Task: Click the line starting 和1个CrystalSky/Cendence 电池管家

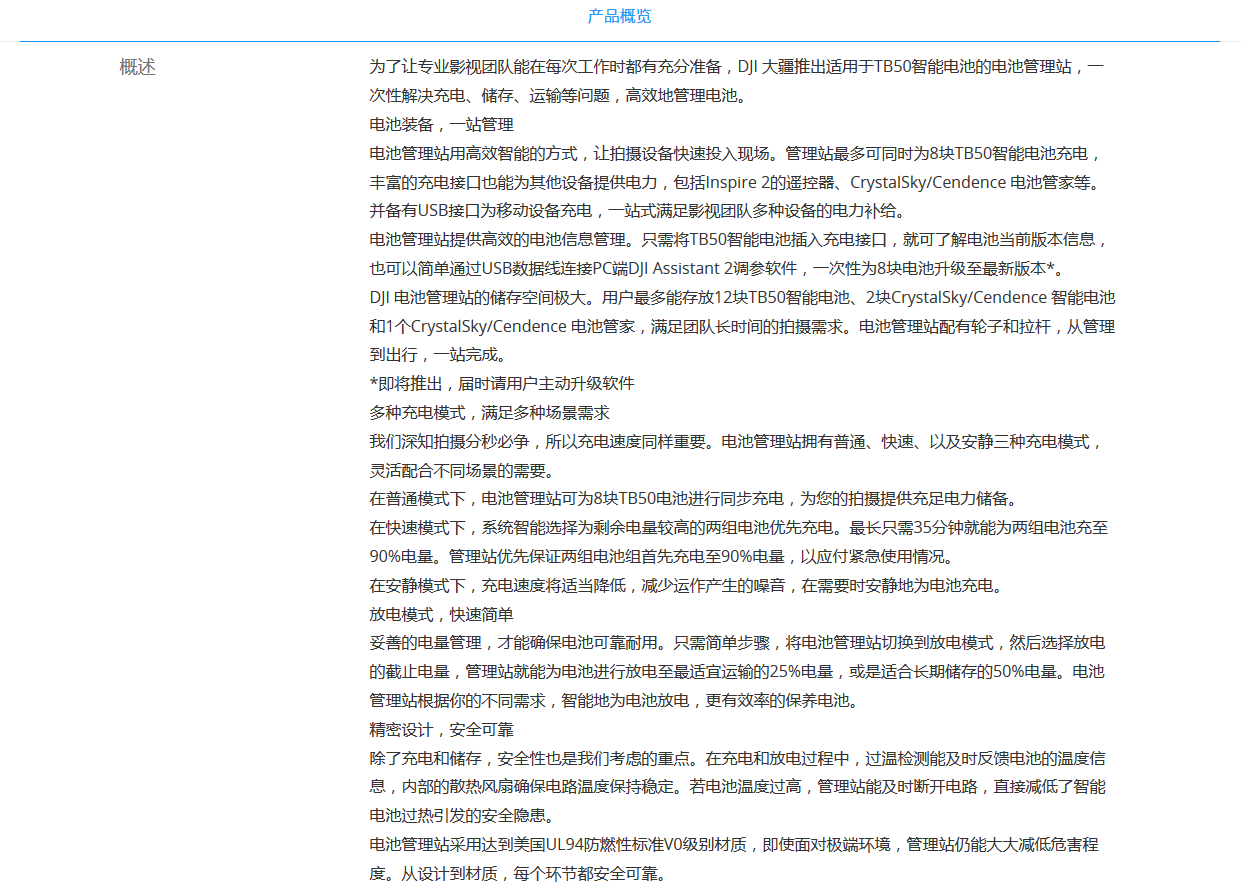Action: click(742, 326)
